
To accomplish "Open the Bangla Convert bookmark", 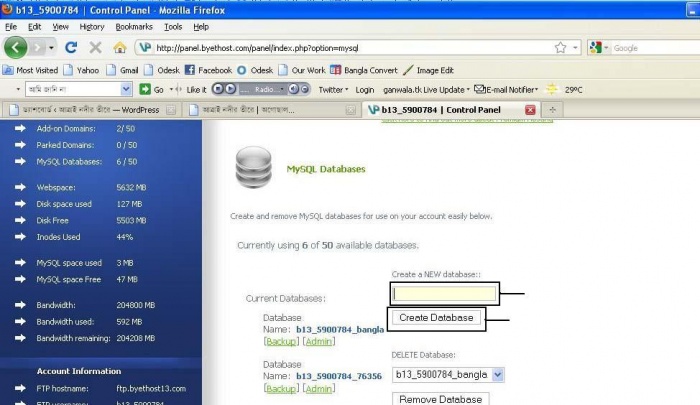I will [x=363, y=70].
